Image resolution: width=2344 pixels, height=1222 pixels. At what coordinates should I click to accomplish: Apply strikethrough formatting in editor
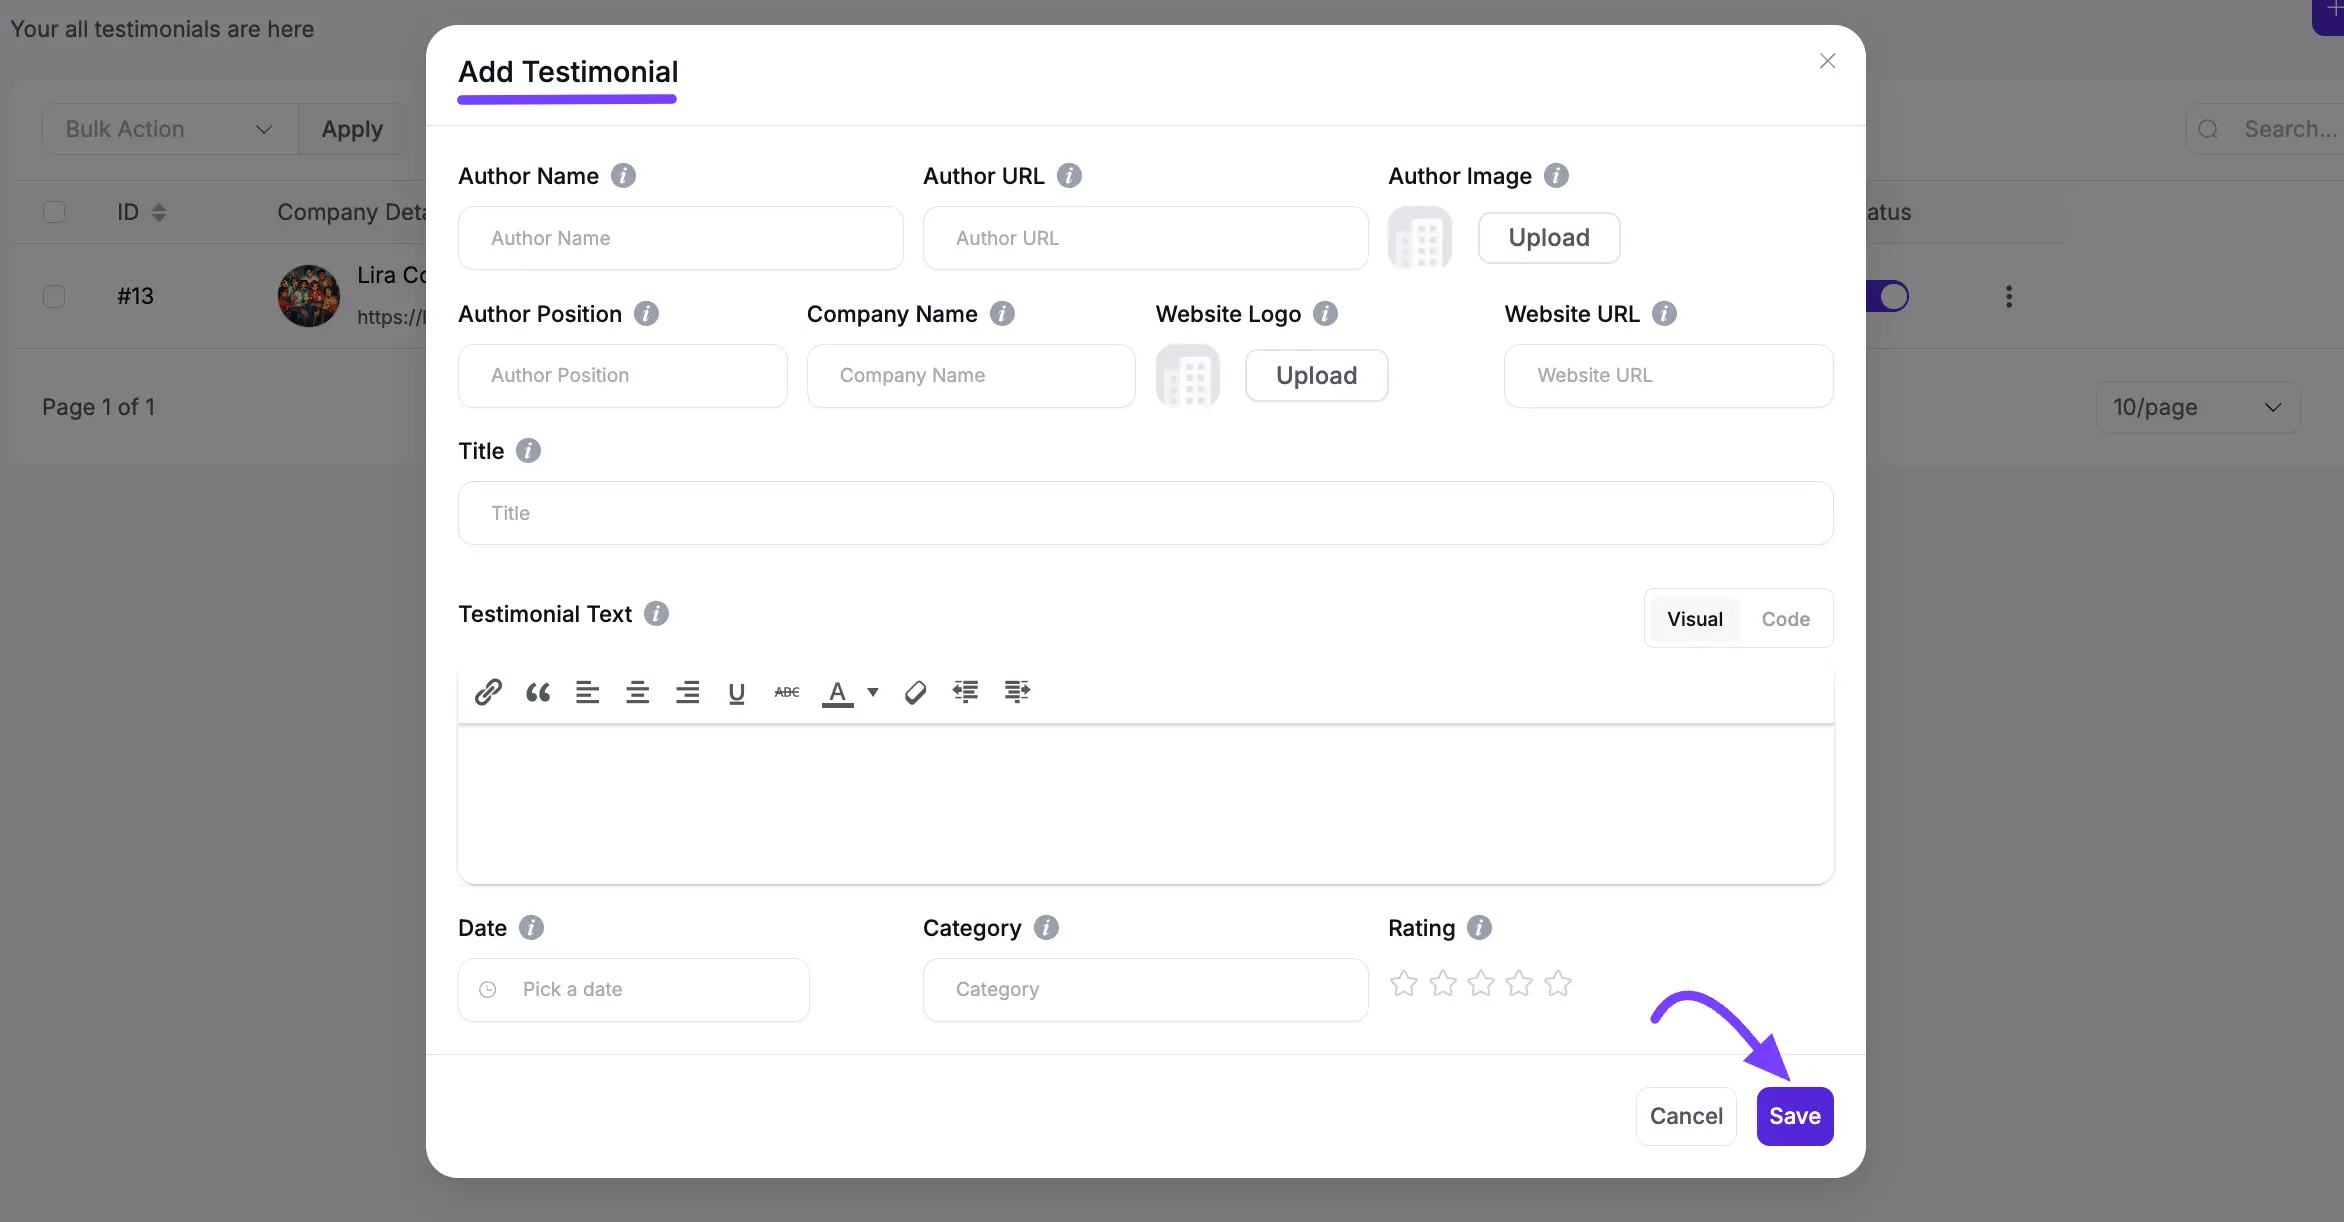(x=787, y=692)
